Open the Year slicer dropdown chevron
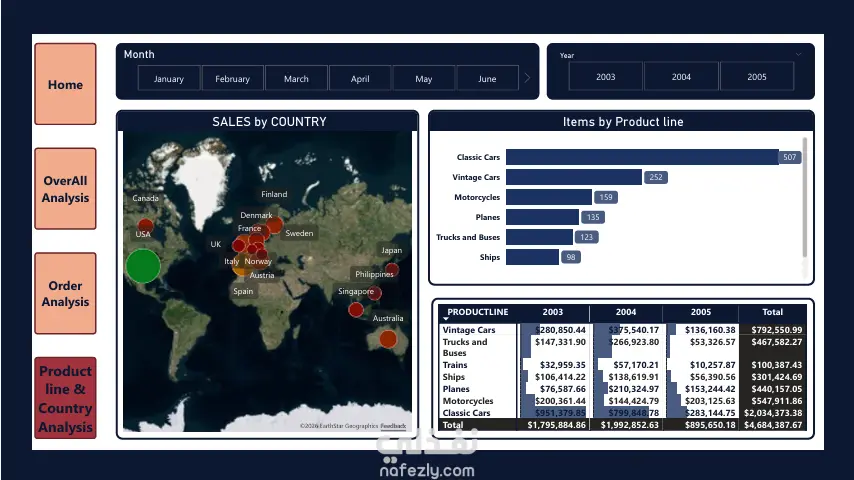Screen dimensions: 854x480 (x=798, y=54)
